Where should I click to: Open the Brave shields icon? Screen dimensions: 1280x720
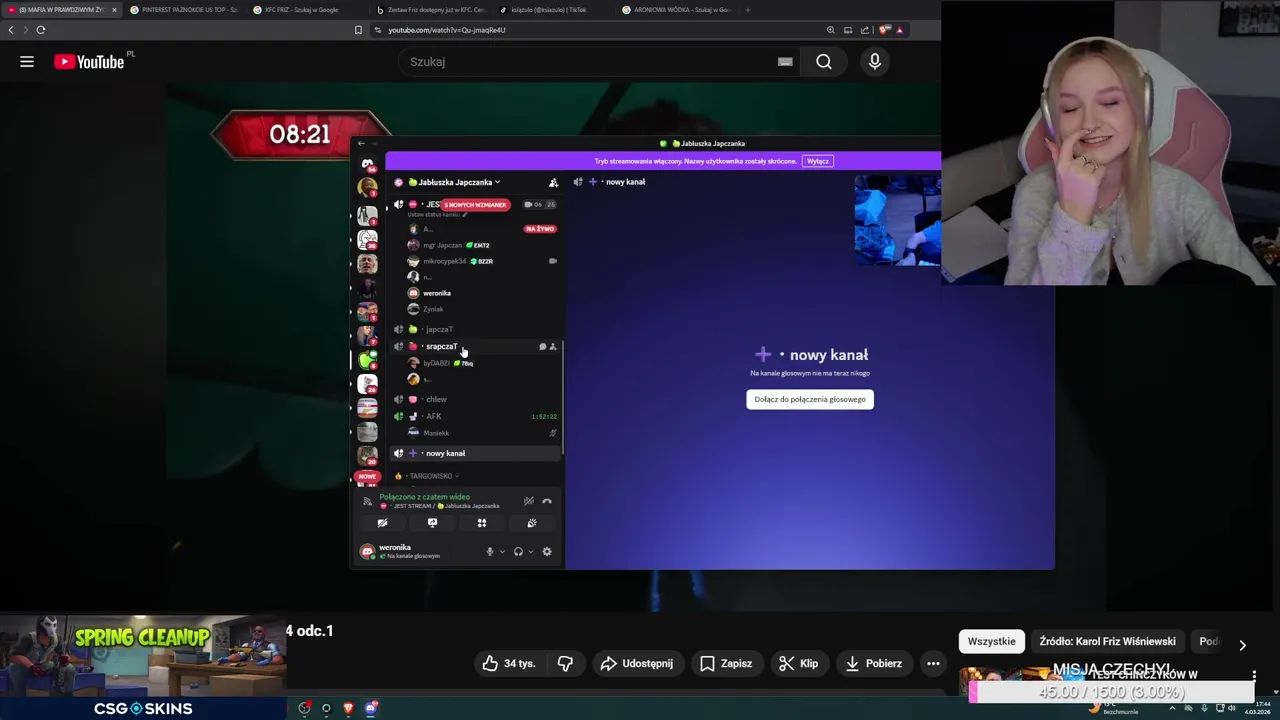tap(884, 30)
